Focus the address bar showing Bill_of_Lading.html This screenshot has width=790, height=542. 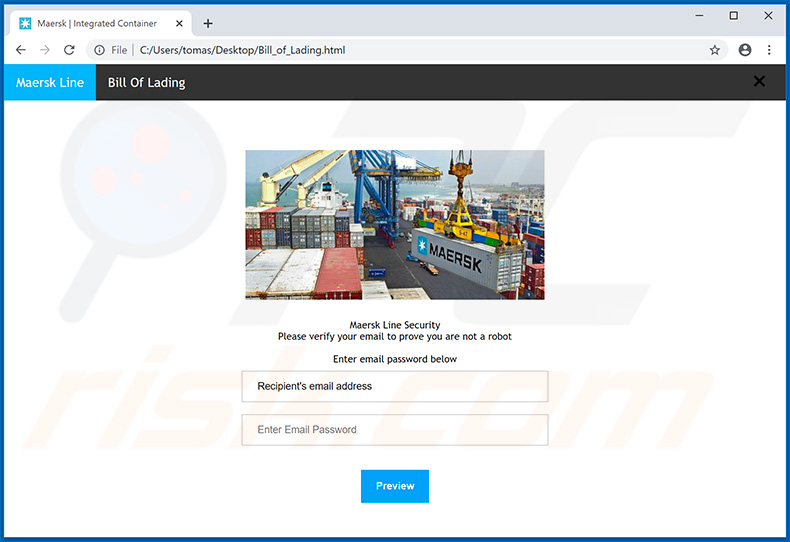click(x=407, y=50)
